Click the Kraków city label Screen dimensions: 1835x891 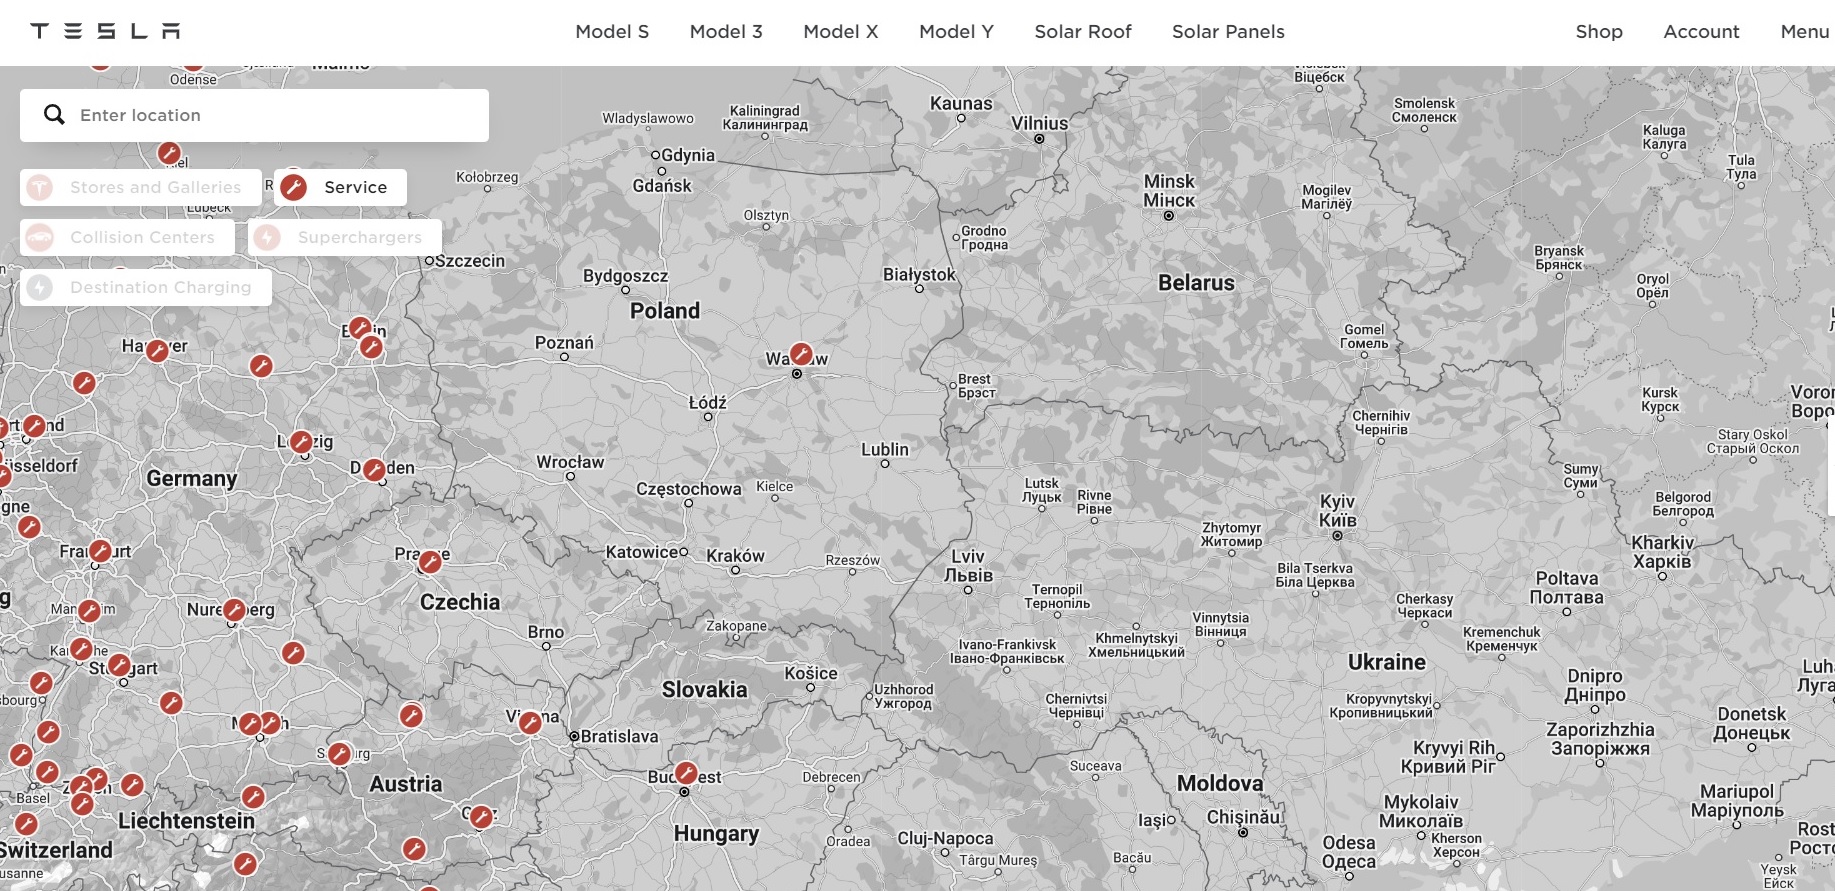coord(735,556)
